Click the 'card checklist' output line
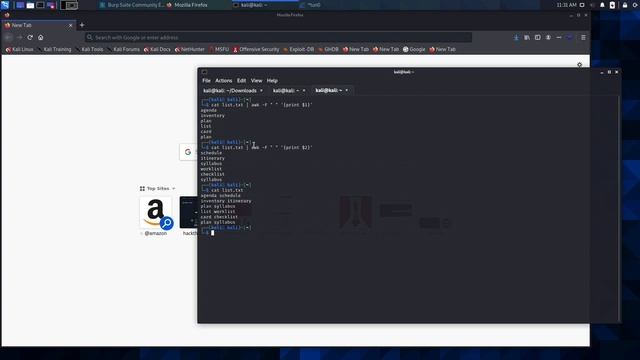Screen dimensions: 640x360 pos(219,217)
